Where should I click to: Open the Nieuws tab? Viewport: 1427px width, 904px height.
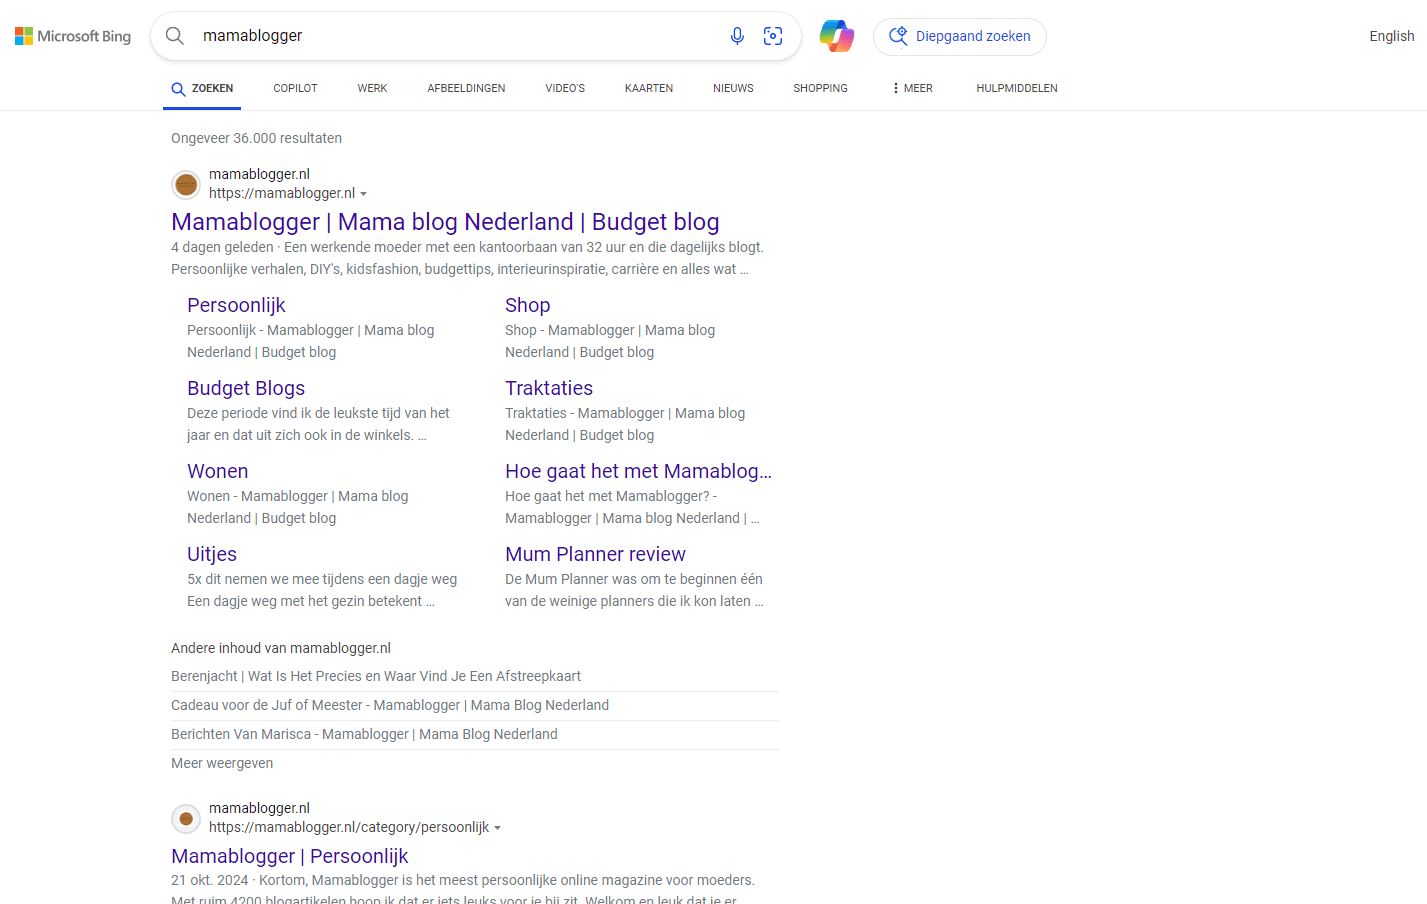point(733,88)
